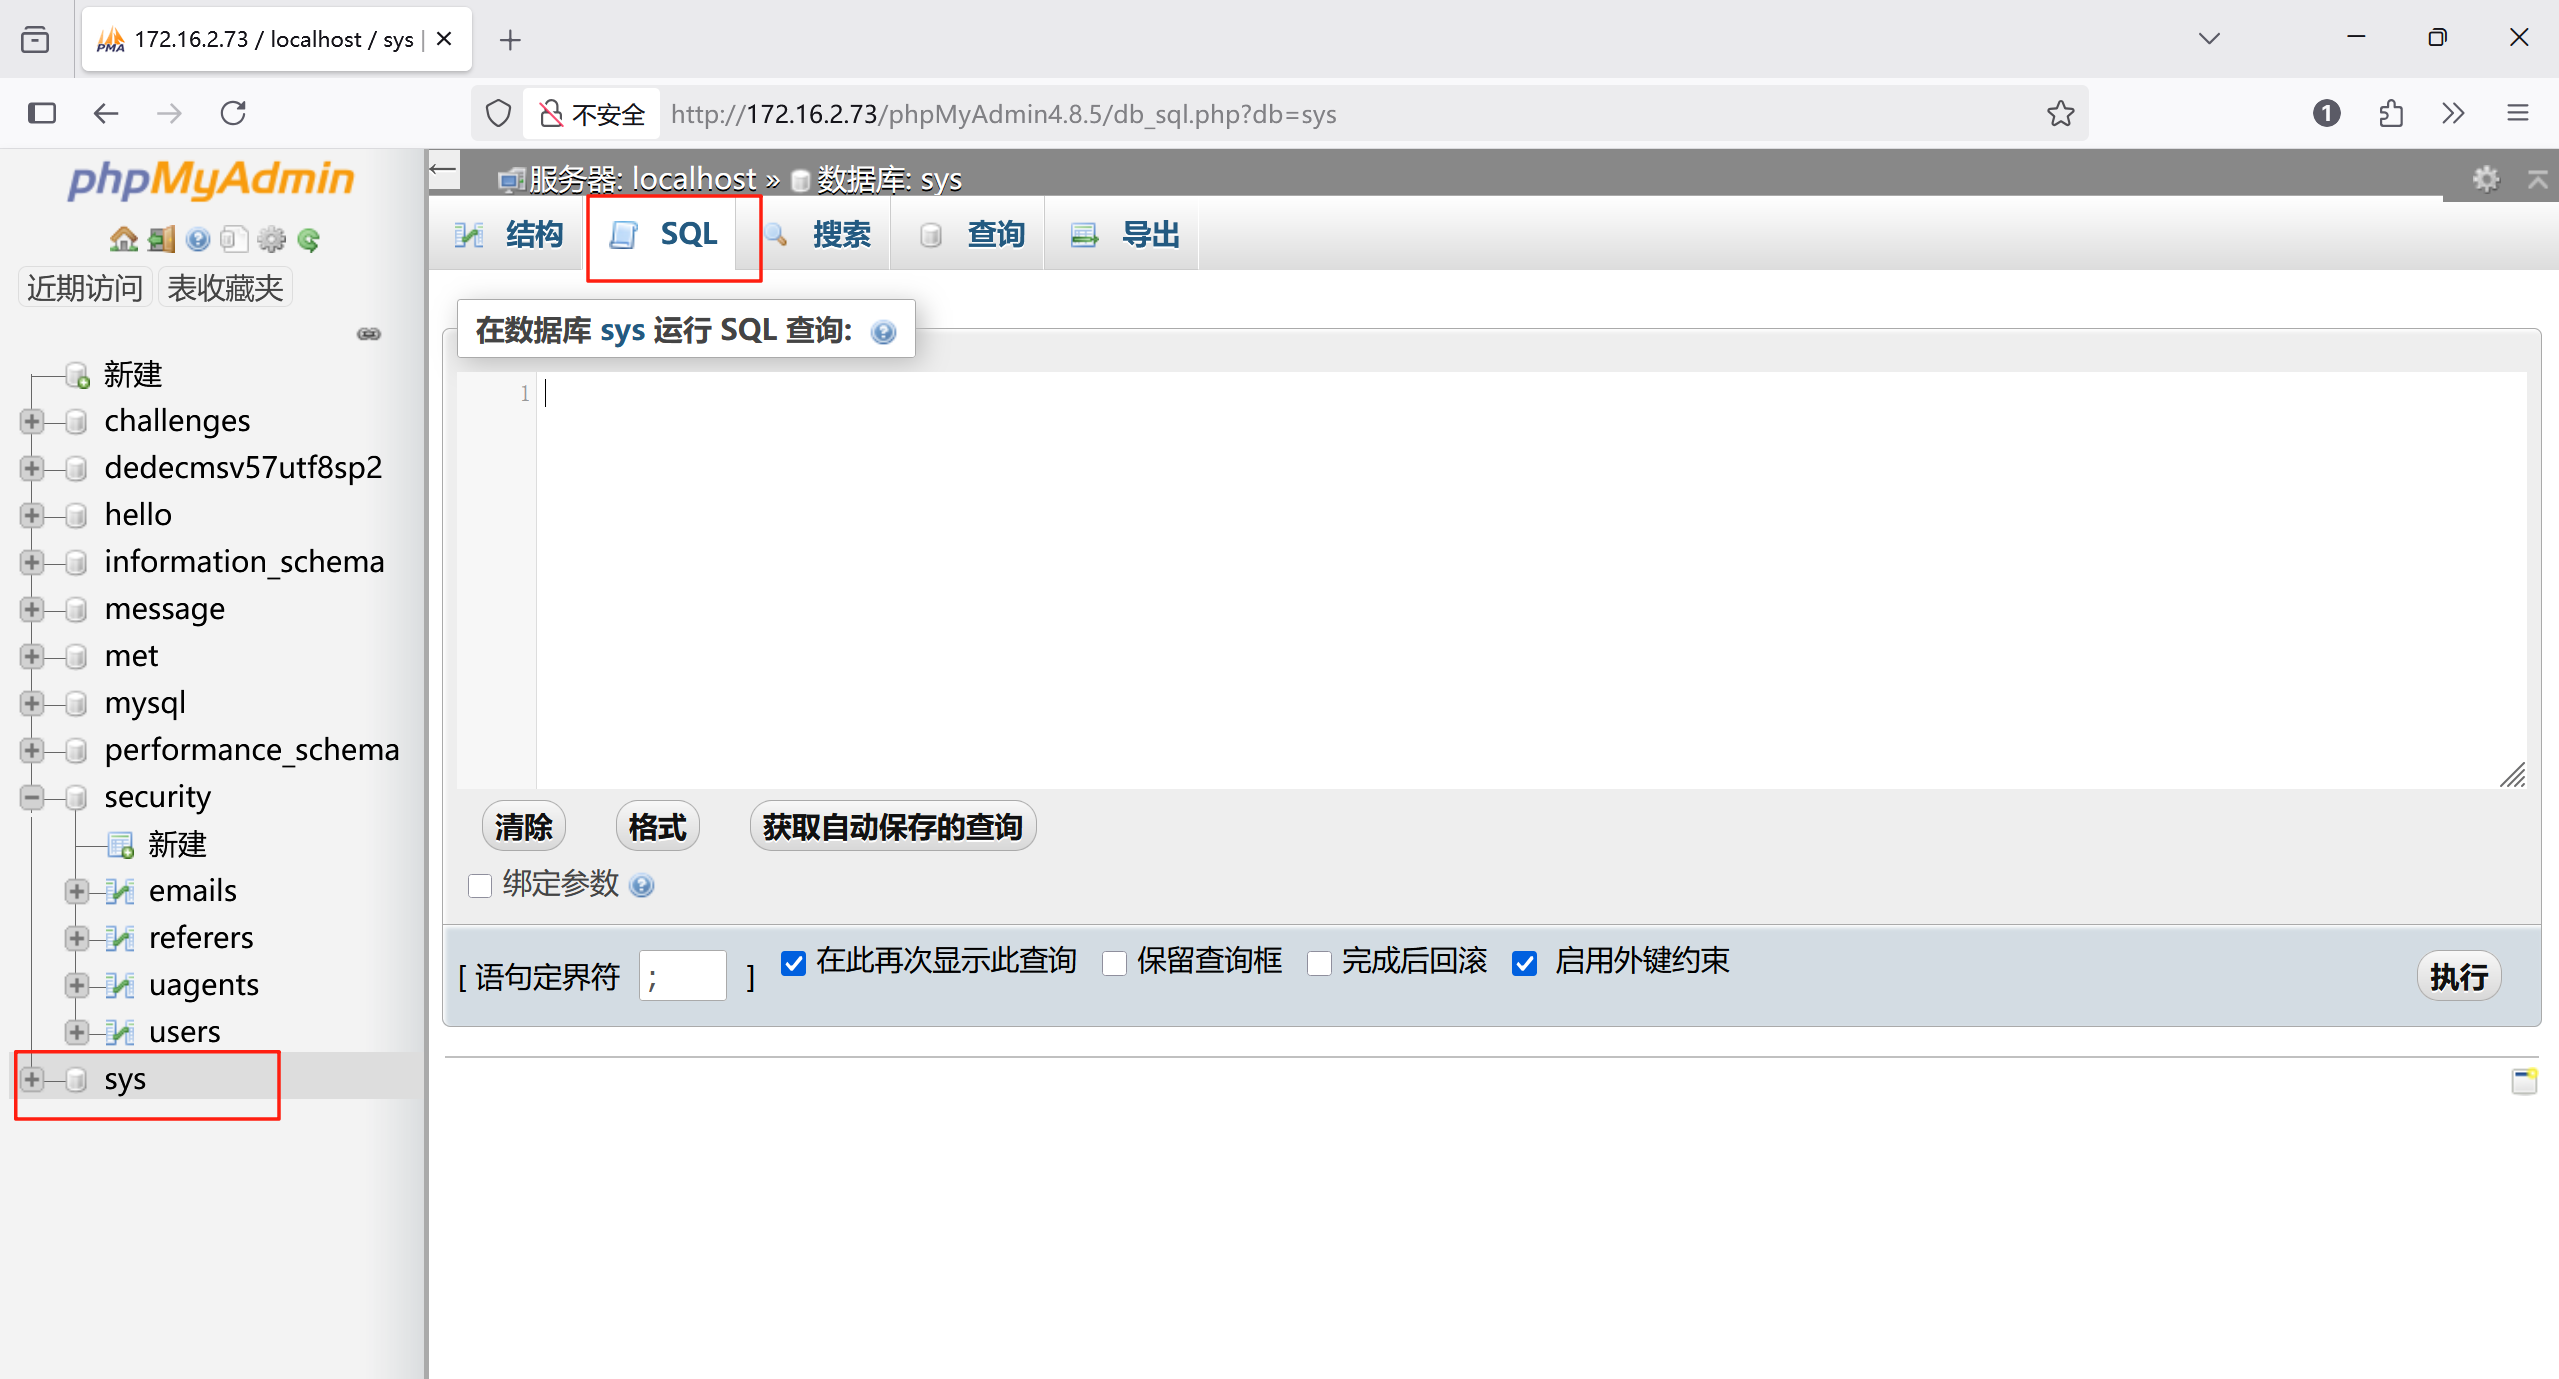Click the 语句定界符 input field

tap(682, 976)
